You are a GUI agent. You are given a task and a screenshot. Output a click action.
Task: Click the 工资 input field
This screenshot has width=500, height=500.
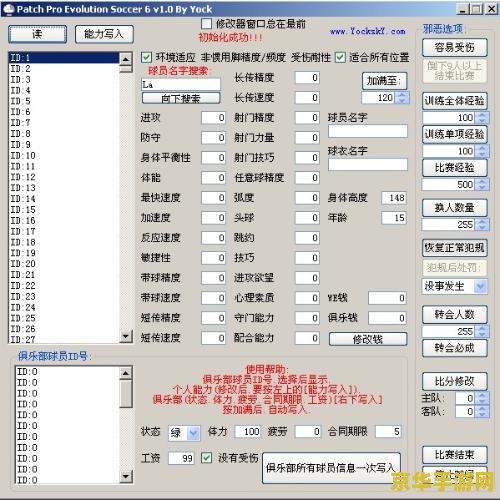181,458
